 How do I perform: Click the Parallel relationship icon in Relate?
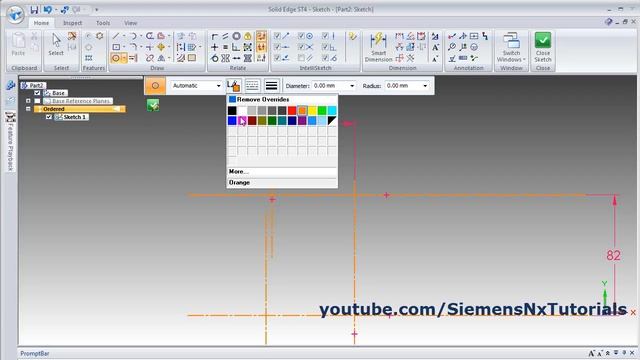click(x=225, y=36)
